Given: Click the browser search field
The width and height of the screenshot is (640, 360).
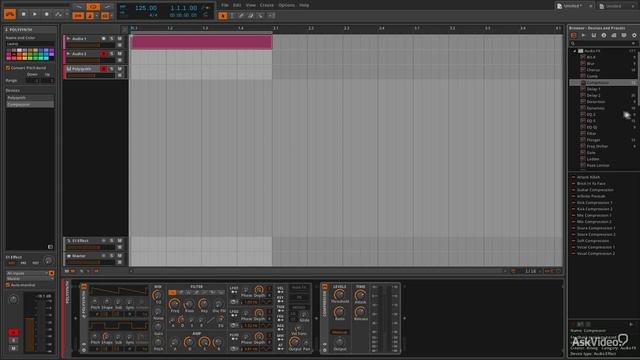Looking at the screenshot, I should (603, 43).
